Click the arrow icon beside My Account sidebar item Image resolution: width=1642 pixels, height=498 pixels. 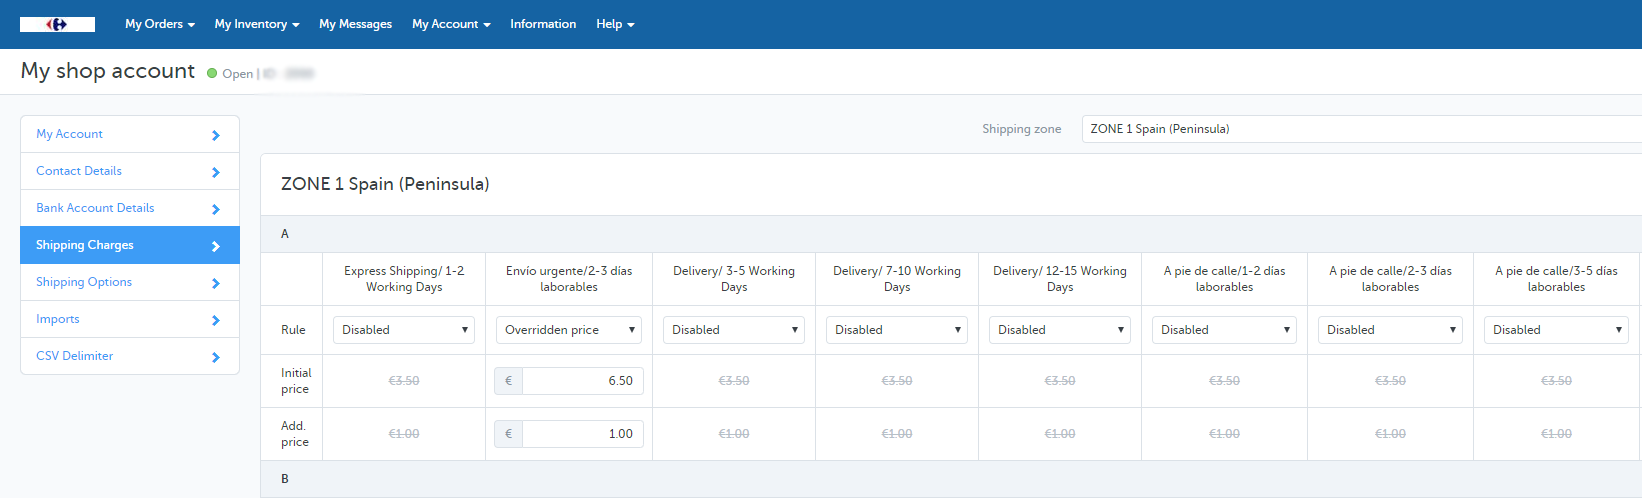(215, 135)
